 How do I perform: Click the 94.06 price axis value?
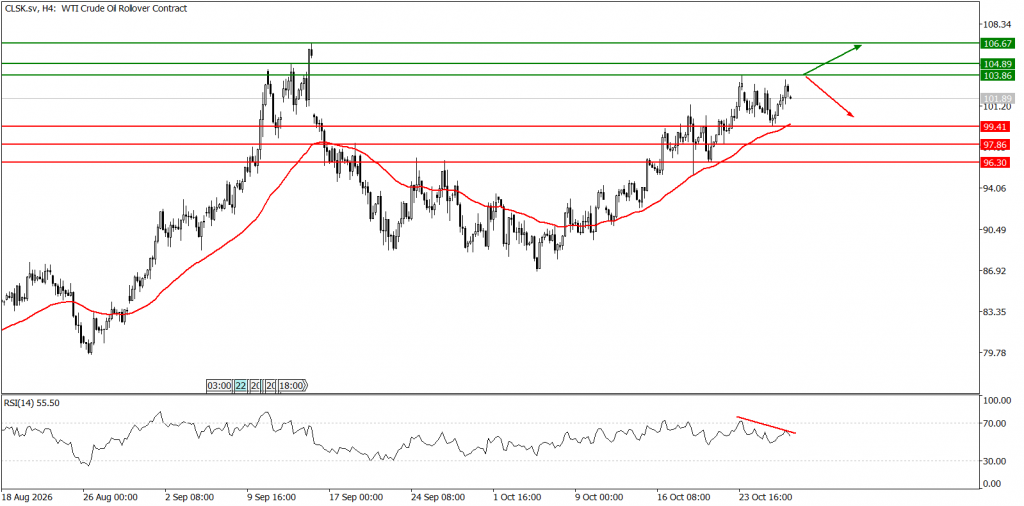[x=996, y=189]
